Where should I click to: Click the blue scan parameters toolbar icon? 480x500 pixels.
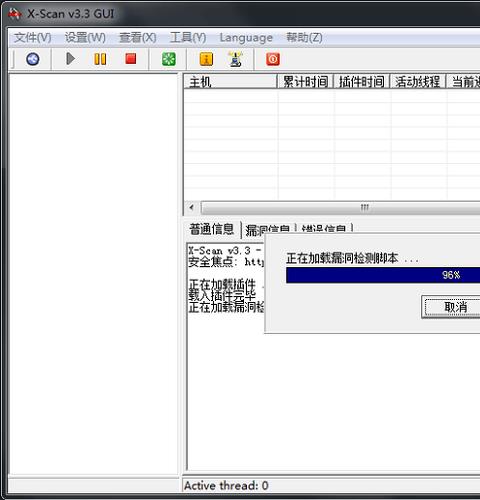coord(32,59)
